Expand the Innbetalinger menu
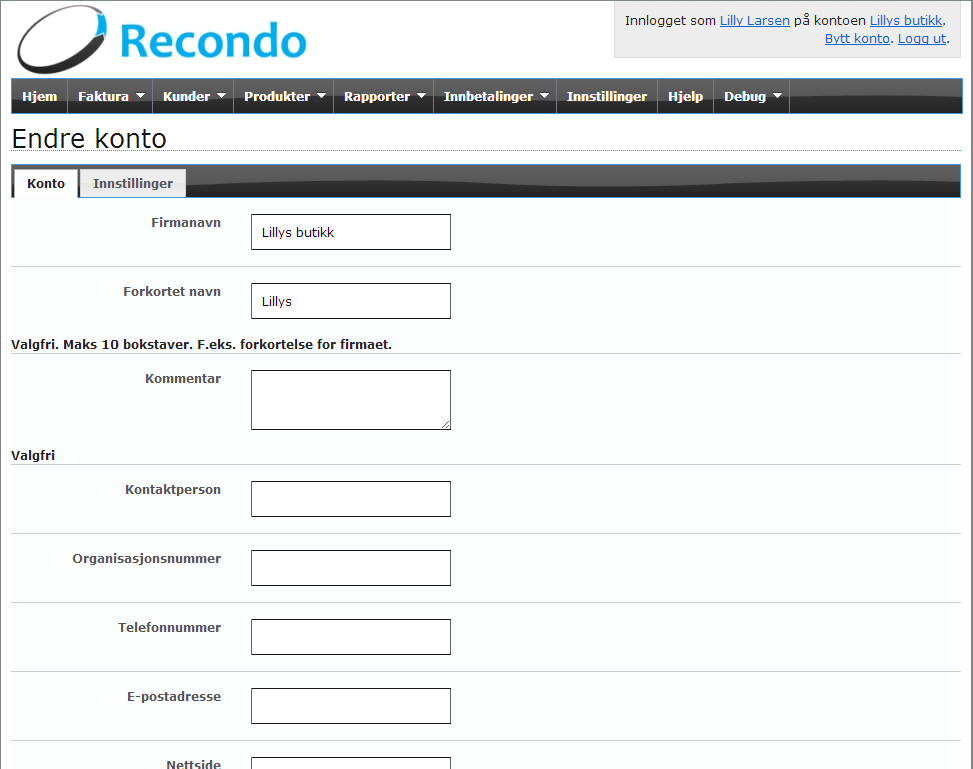 [x=495, y=97]
